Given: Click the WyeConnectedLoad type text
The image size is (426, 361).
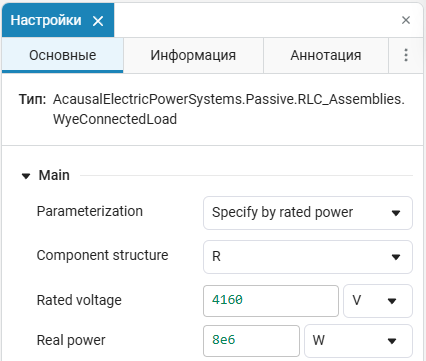Looking at the screenshot, I should coord(115,119).
